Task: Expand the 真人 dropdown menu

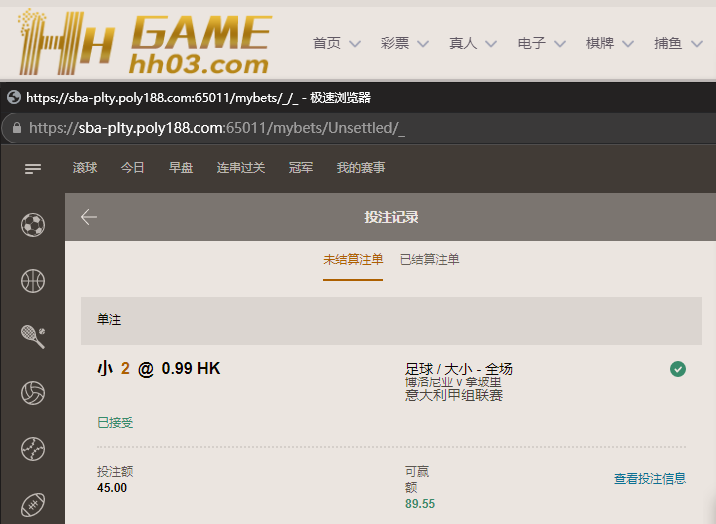Action: pos(472,43)
